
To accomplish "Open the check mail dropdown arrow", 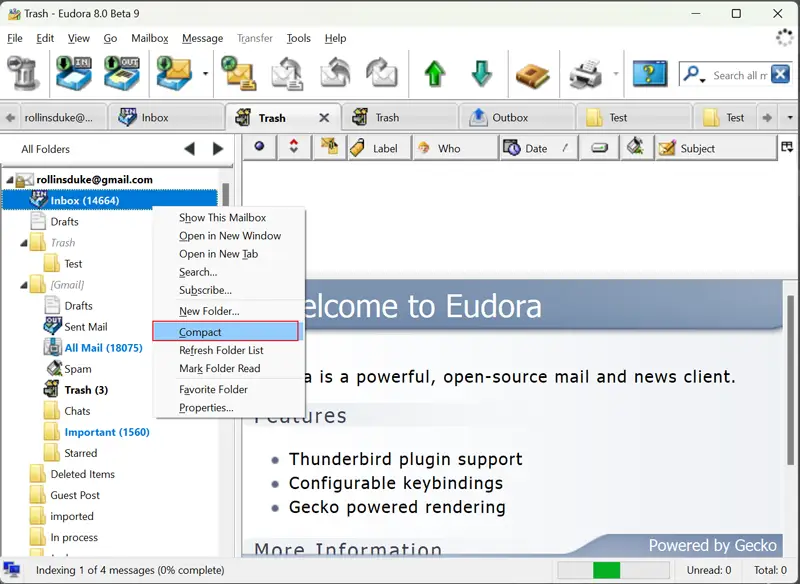I will click(205, 74).
